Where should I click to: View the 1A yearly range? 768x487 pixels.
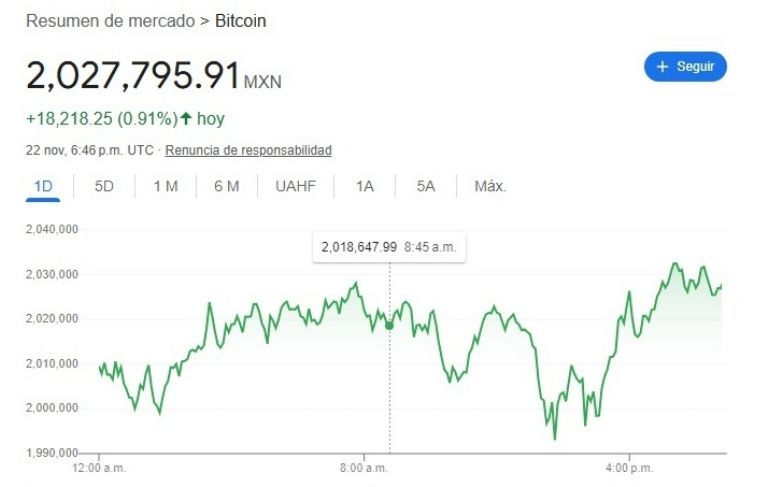365,186
